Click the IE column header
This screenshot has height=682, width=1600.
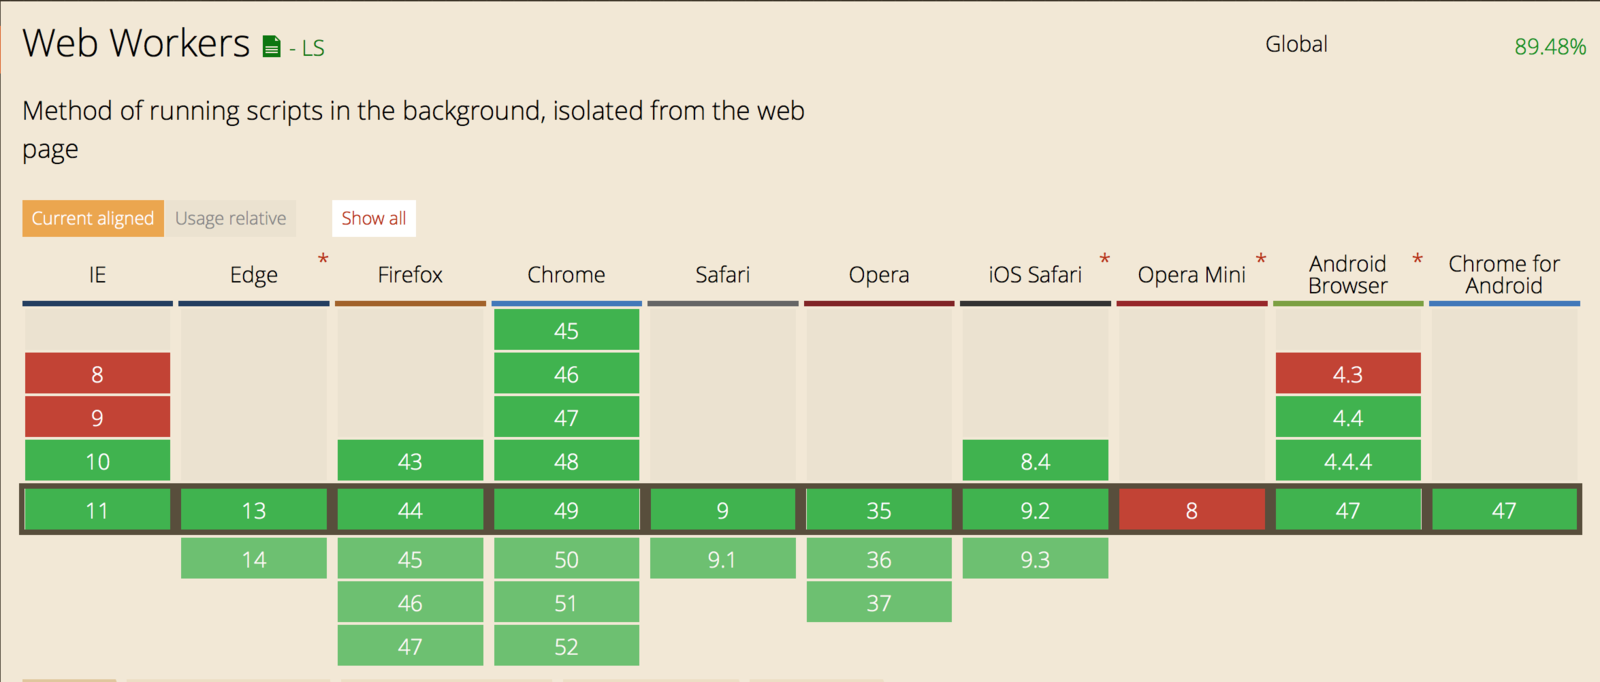point(97,275)
